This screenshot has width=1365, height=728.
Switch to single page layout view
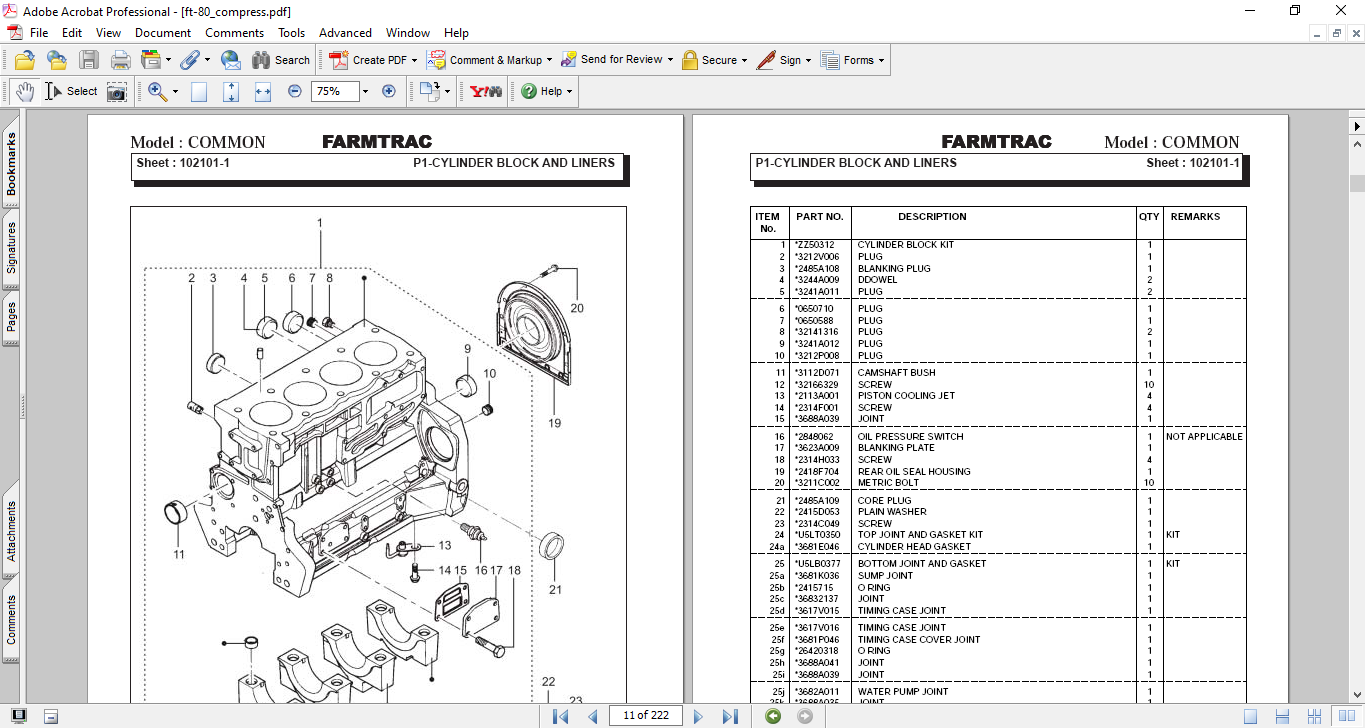pyautogui.click(x=1250, y=716)
